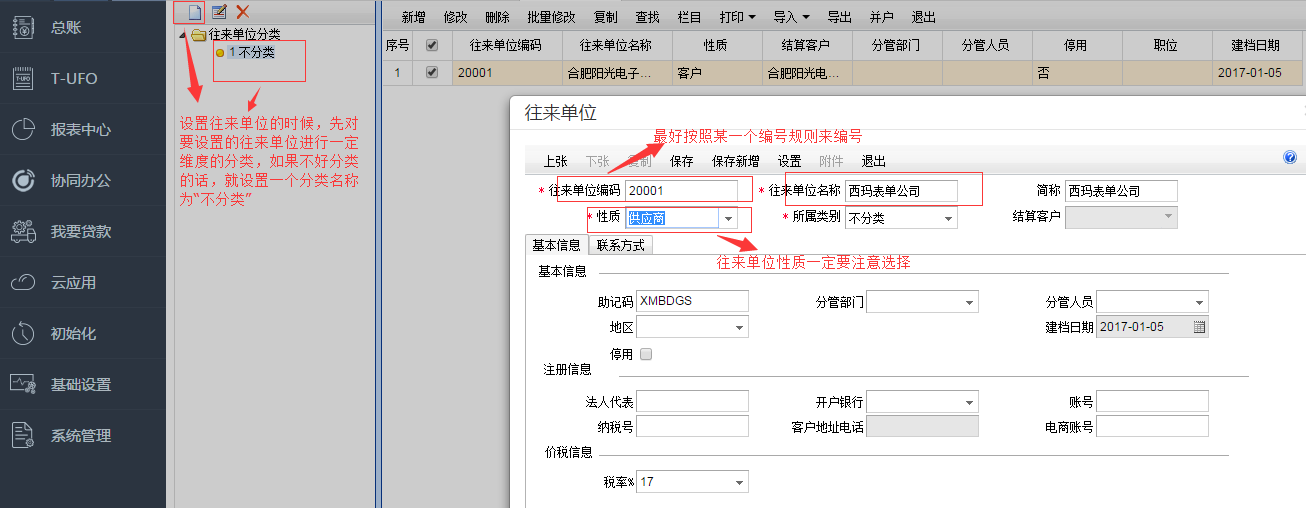Click the edit category pencil icon

tap(219, 12)
